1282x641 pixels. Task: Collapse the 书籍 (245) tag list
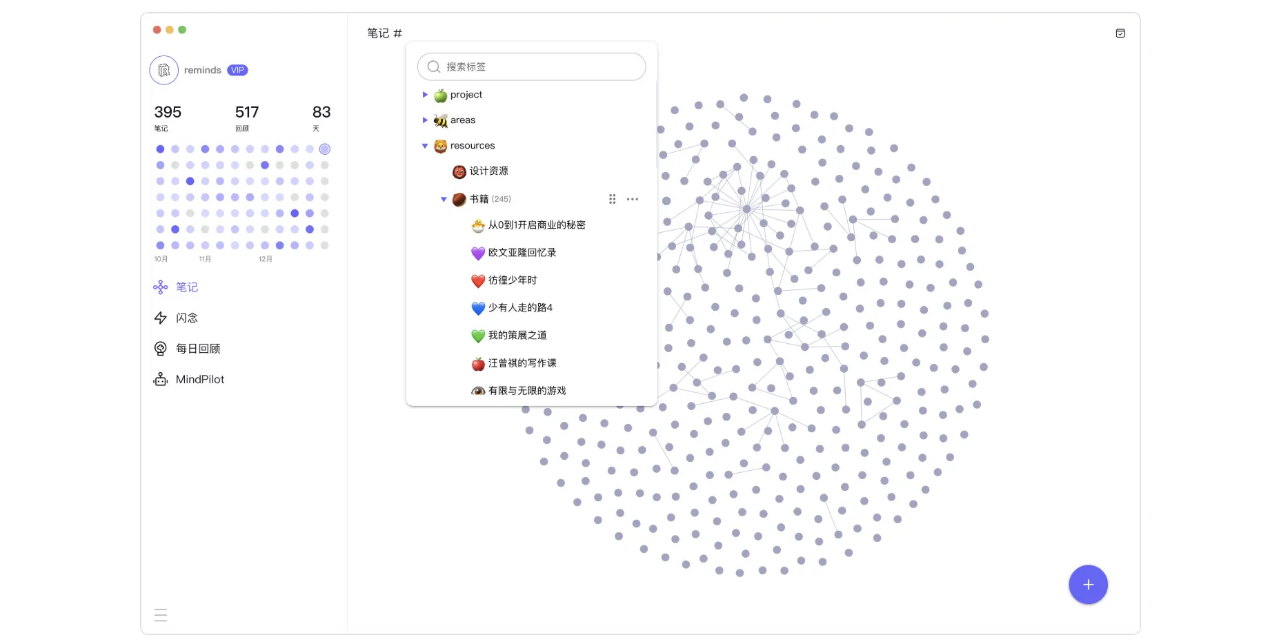point(444,199)
